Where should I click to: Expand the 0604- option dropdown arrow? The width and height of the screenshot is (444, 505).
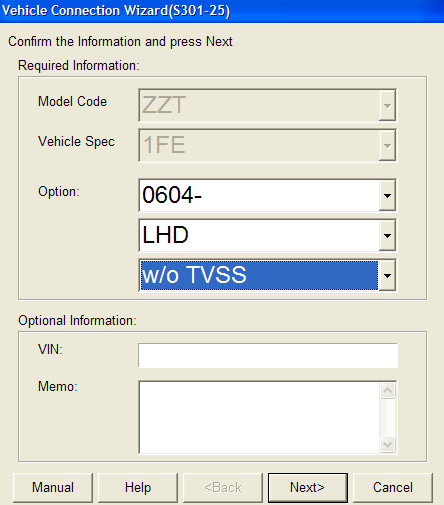[x=387, y=196]
